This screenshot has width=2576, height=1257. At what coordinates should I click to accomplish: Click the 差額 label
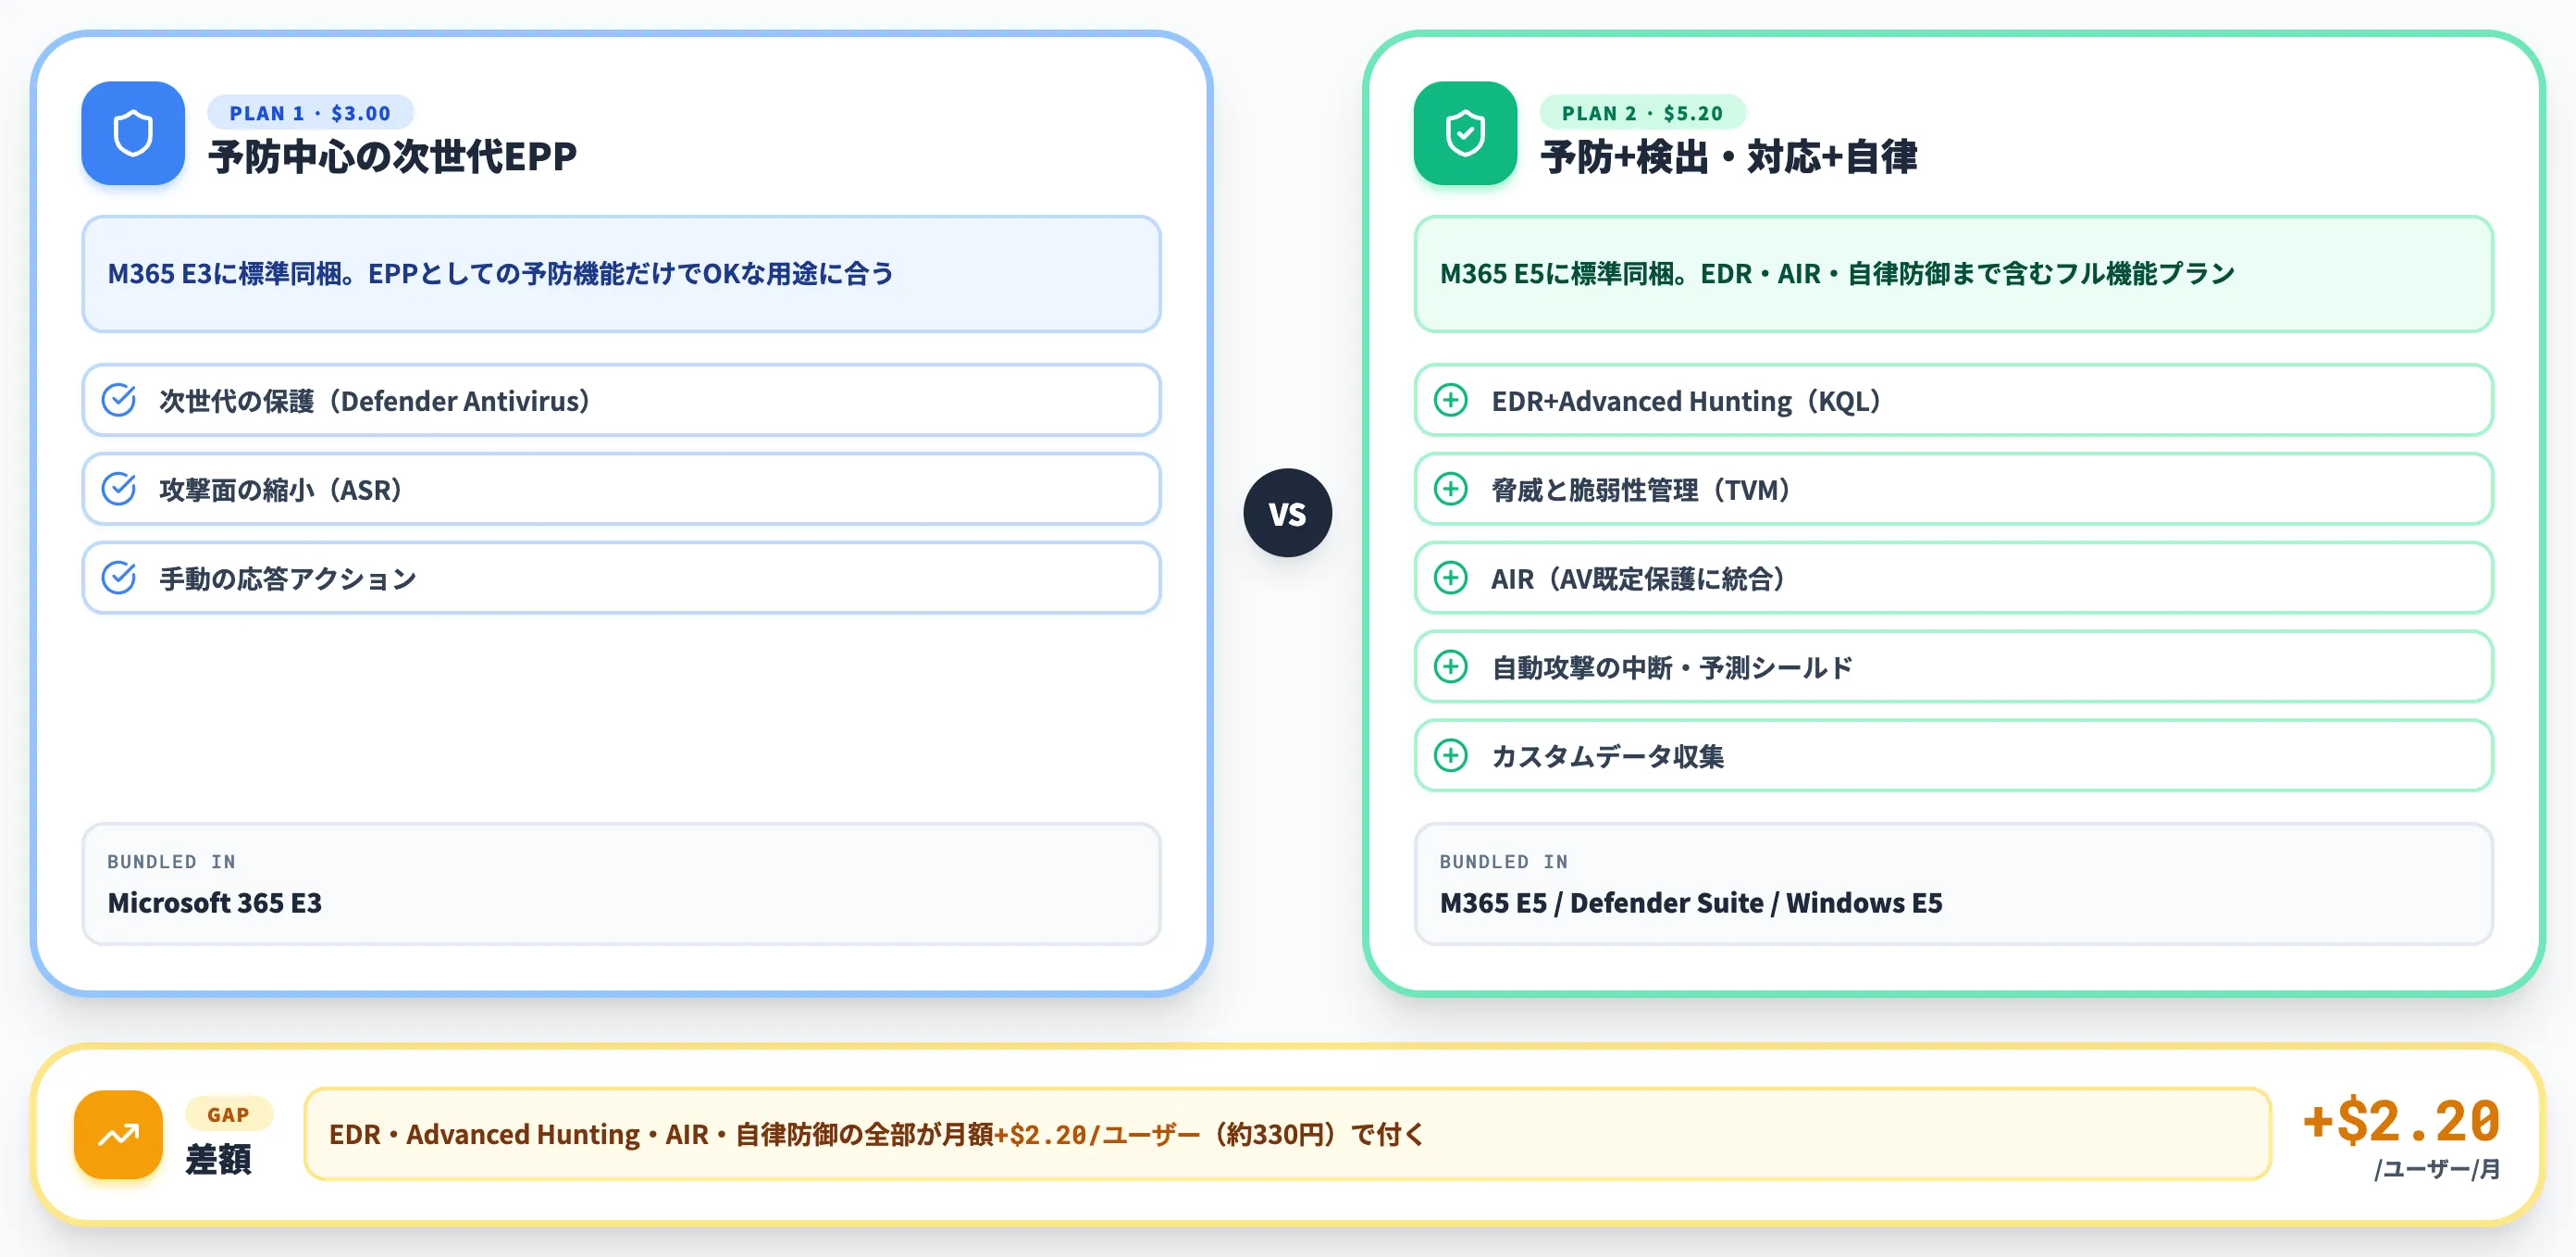219,1160
